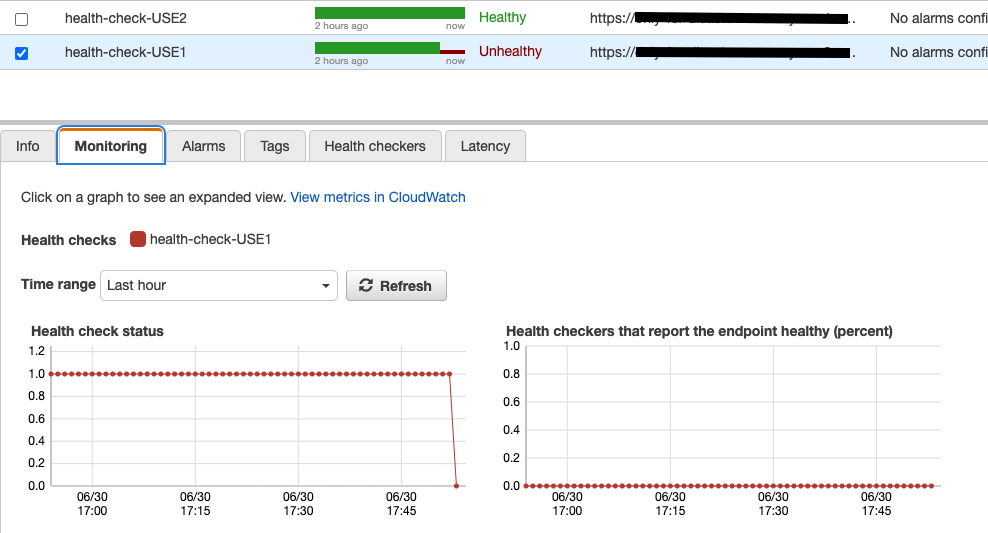The image size is (988, 533).
Task: Open View metrics in CloudWatch link
Action: pos(378,197)
